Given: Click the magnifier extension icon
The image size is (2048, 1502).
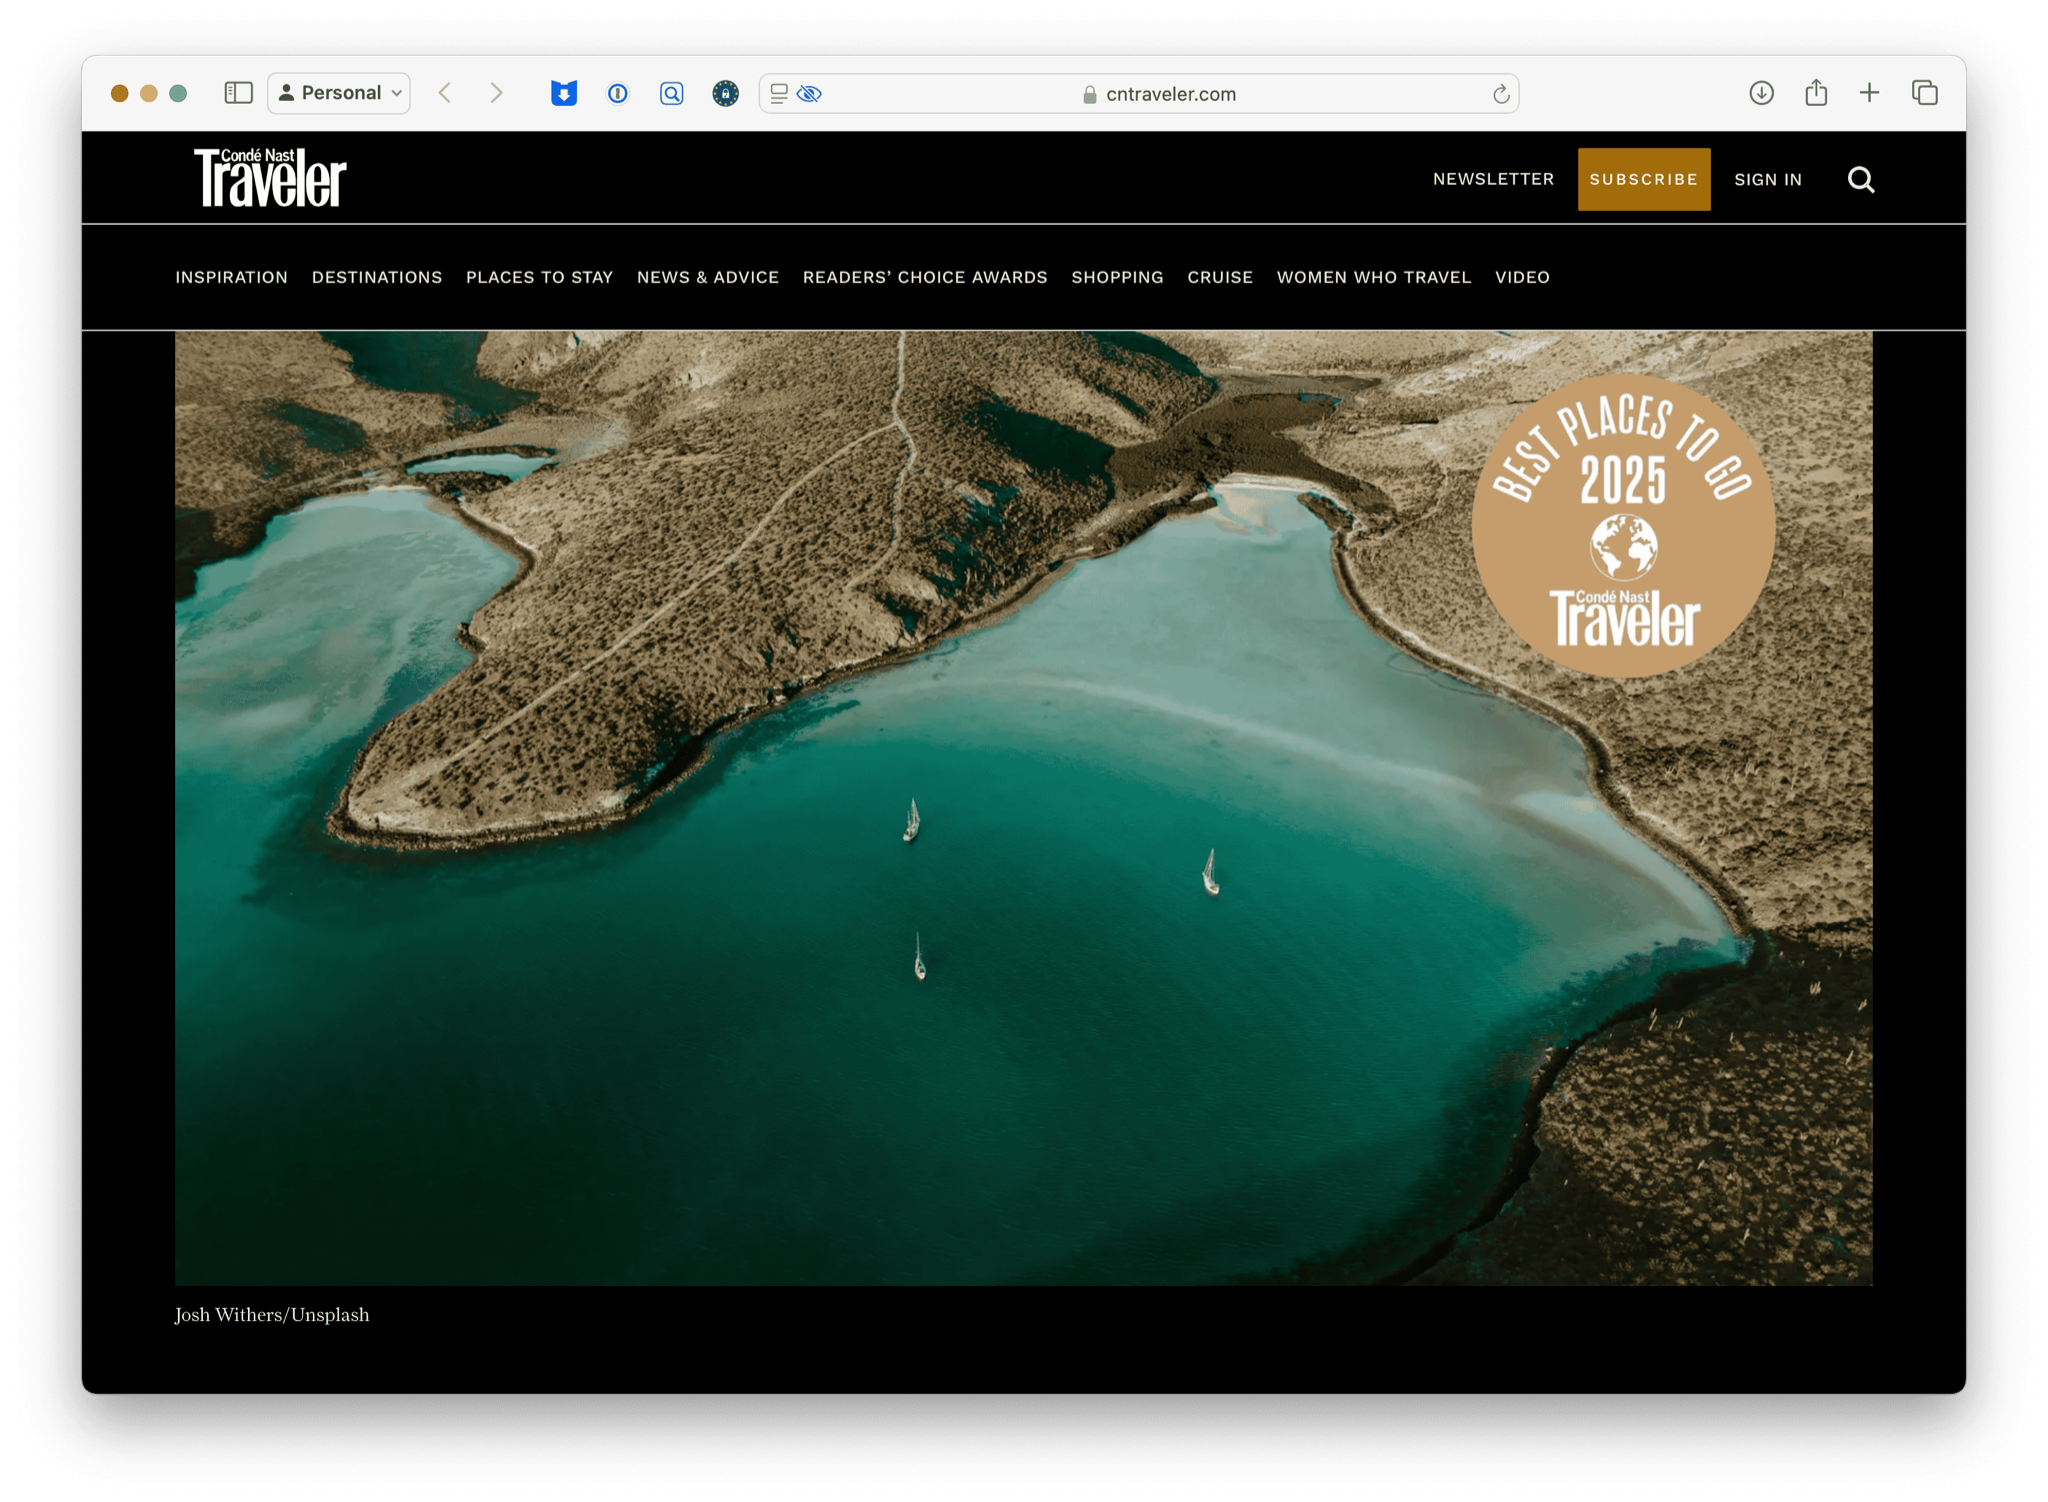Looking at the screenshot, I should [672, 93].
